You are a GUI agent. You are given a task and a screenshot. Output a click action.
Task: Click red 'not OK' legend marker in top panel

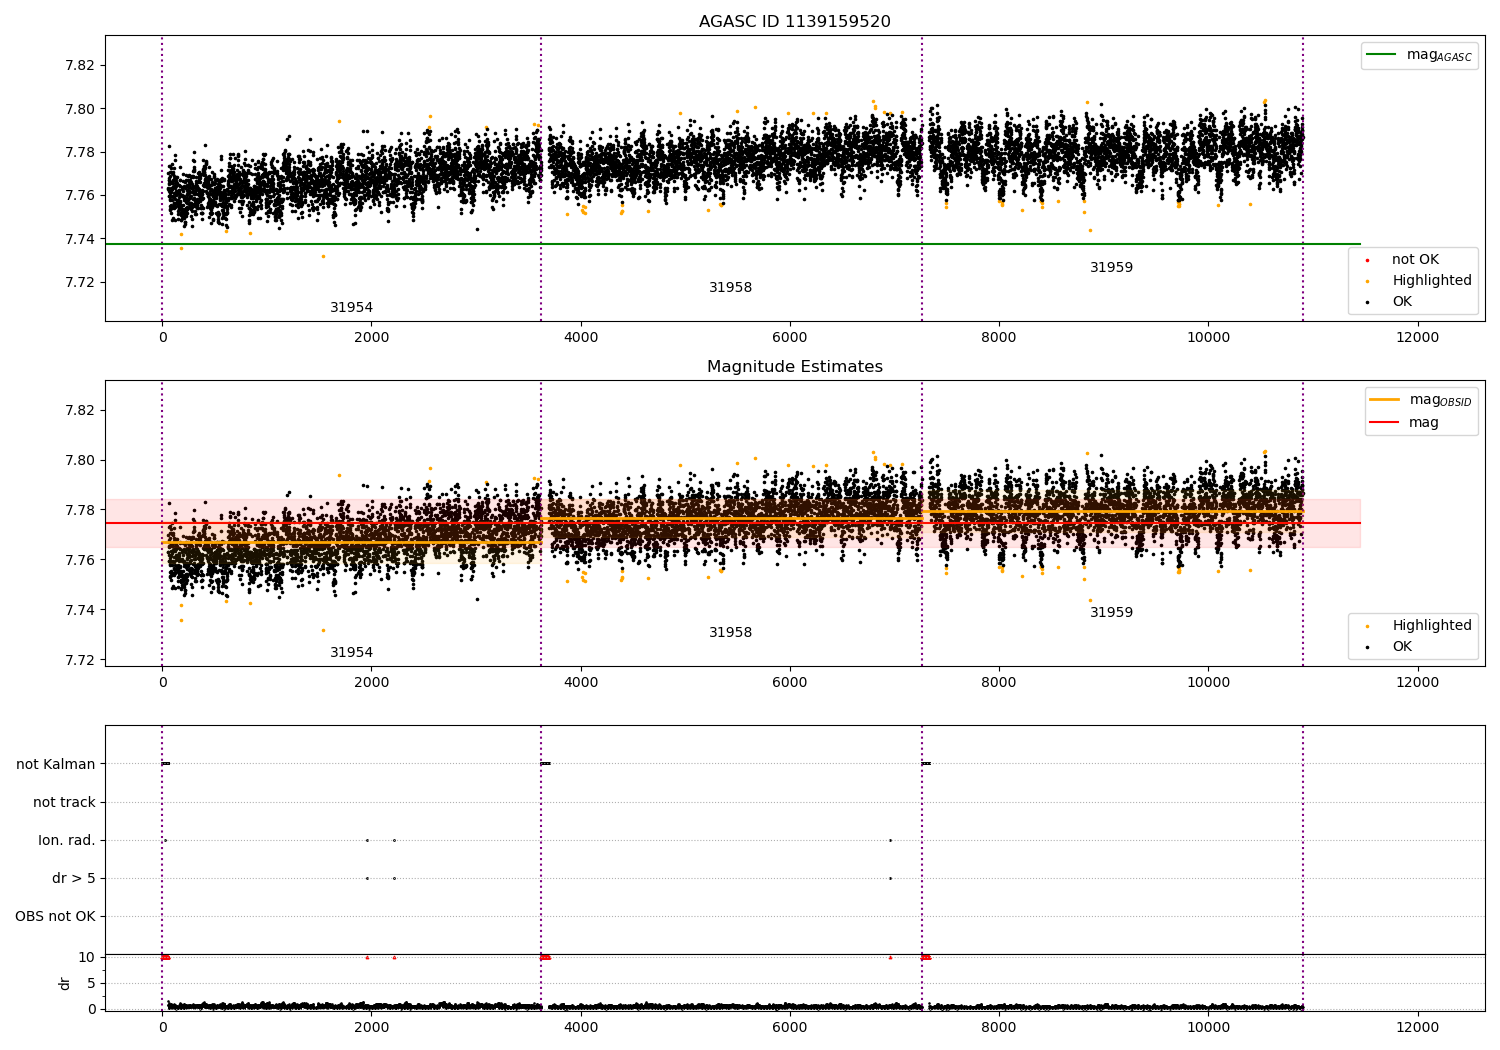1367,260
